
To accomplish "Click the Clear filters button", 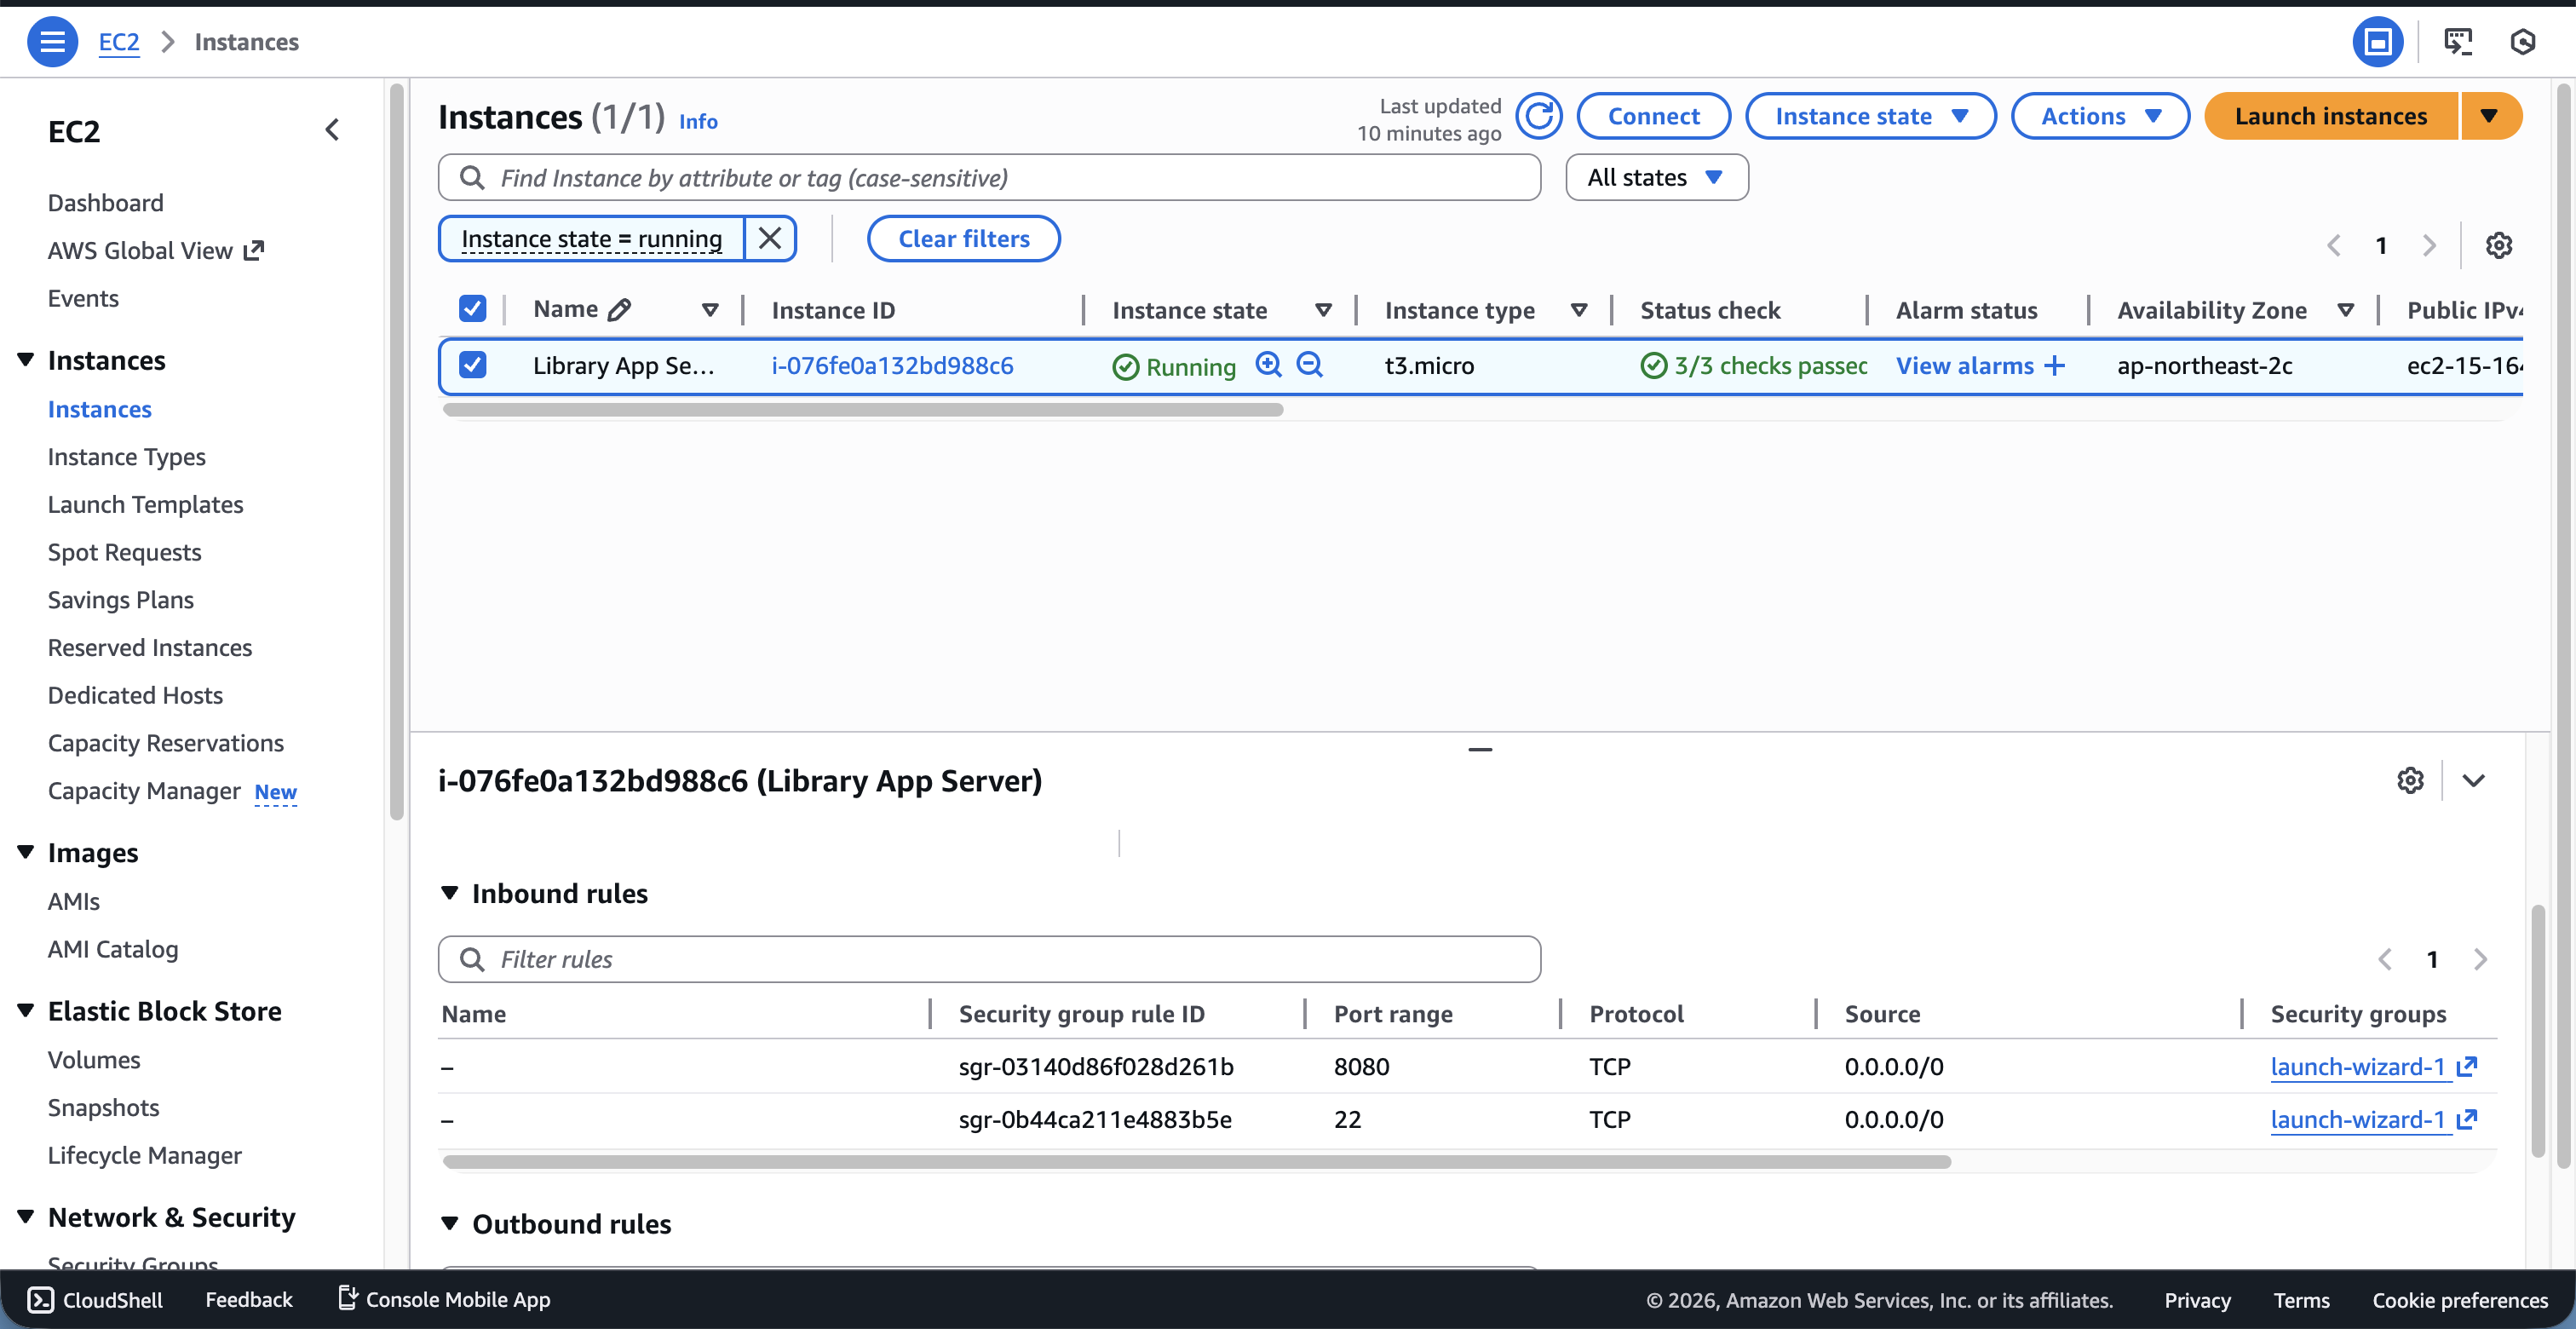I will coord(963,239).
